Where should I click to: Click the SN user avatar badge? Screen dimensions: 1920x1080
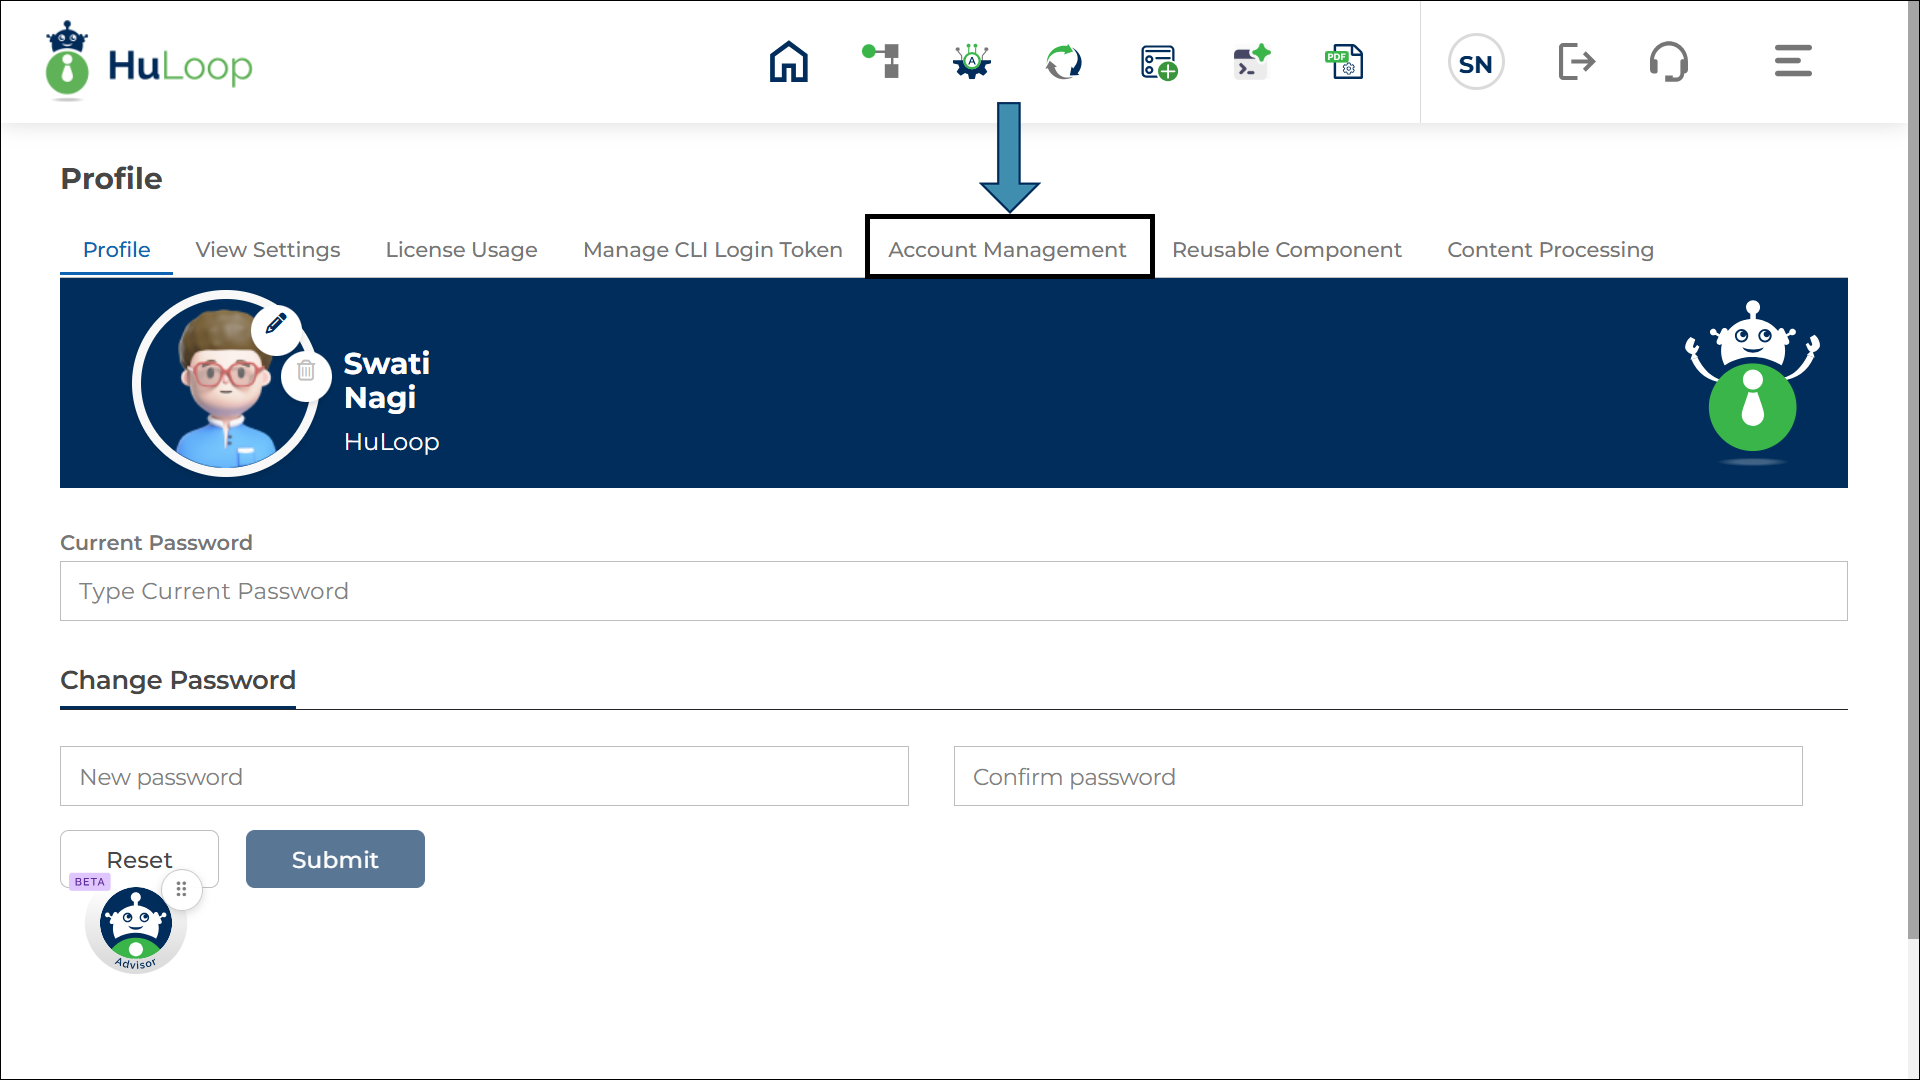[1475, 63]
